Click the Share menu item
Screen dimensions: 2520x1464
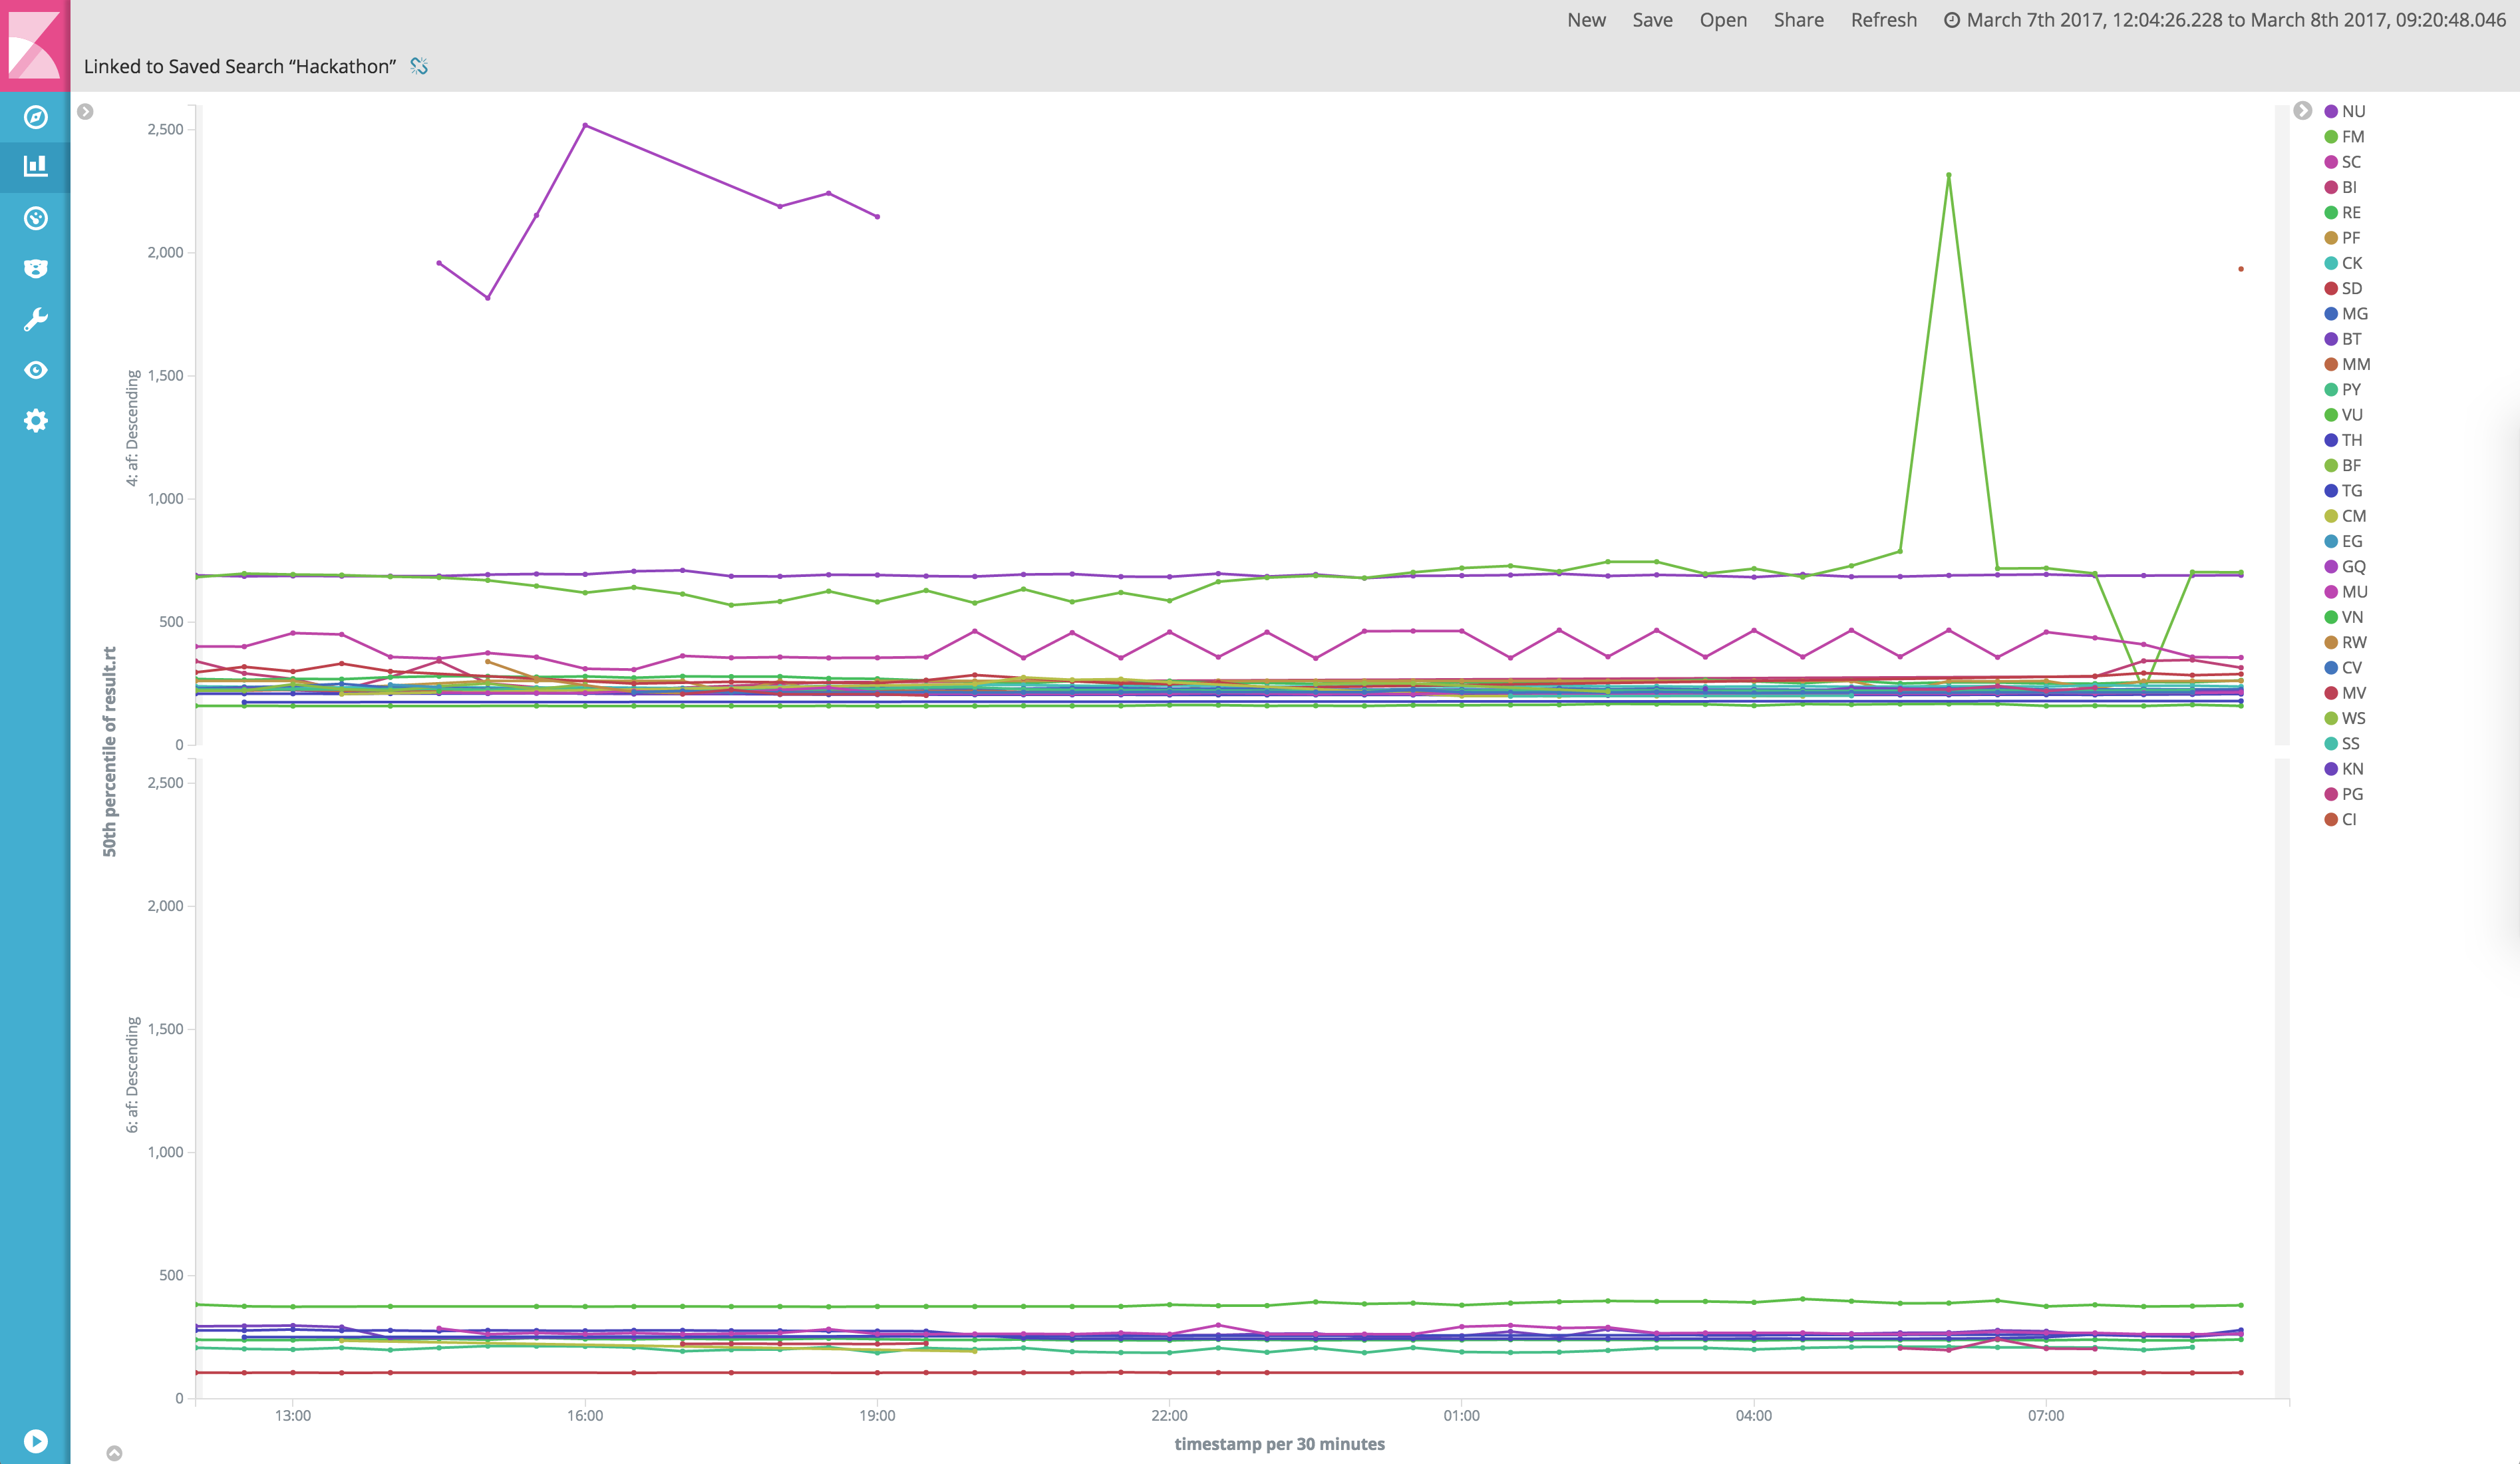click(1798, 20)
